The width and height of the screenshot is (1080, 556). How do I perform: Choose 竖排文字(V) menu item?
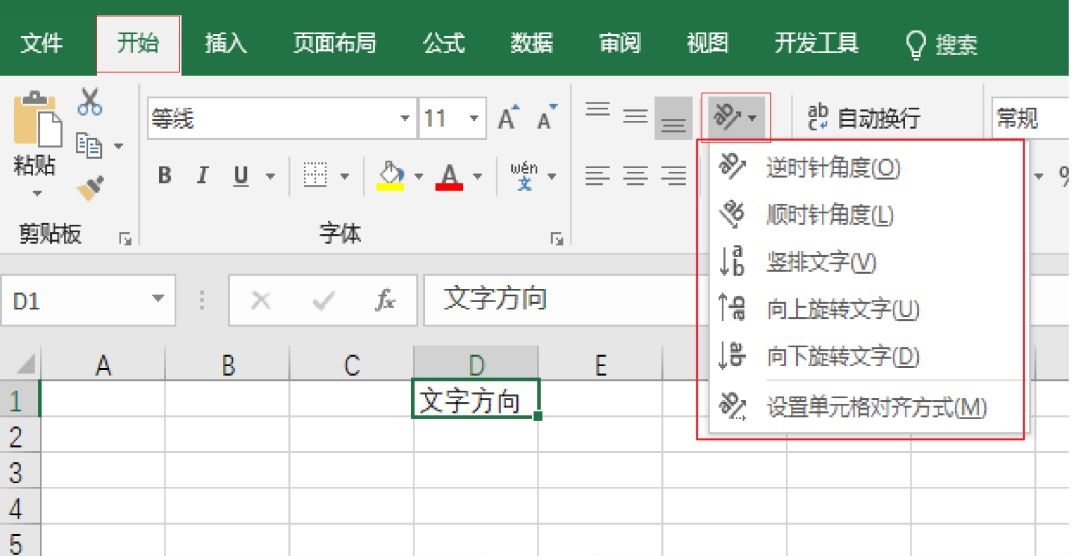[866, 262]
